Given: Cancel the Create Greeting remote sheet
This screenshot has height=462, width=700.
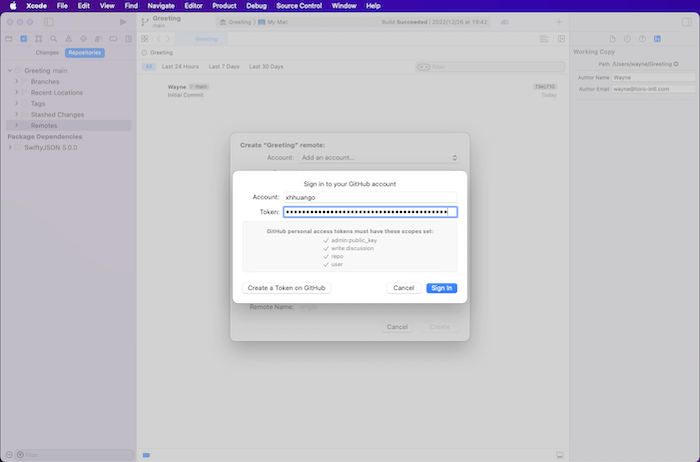Looking at the screenshot, I should tap(397, 327).
